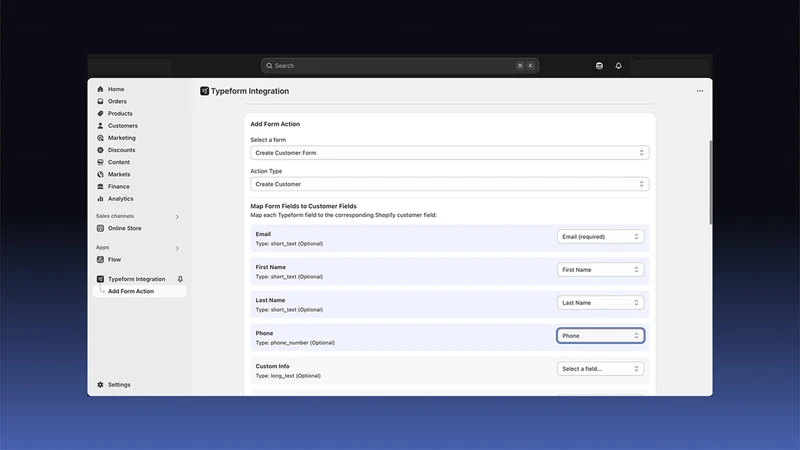Click the Markets globe icon

[100, 174]
